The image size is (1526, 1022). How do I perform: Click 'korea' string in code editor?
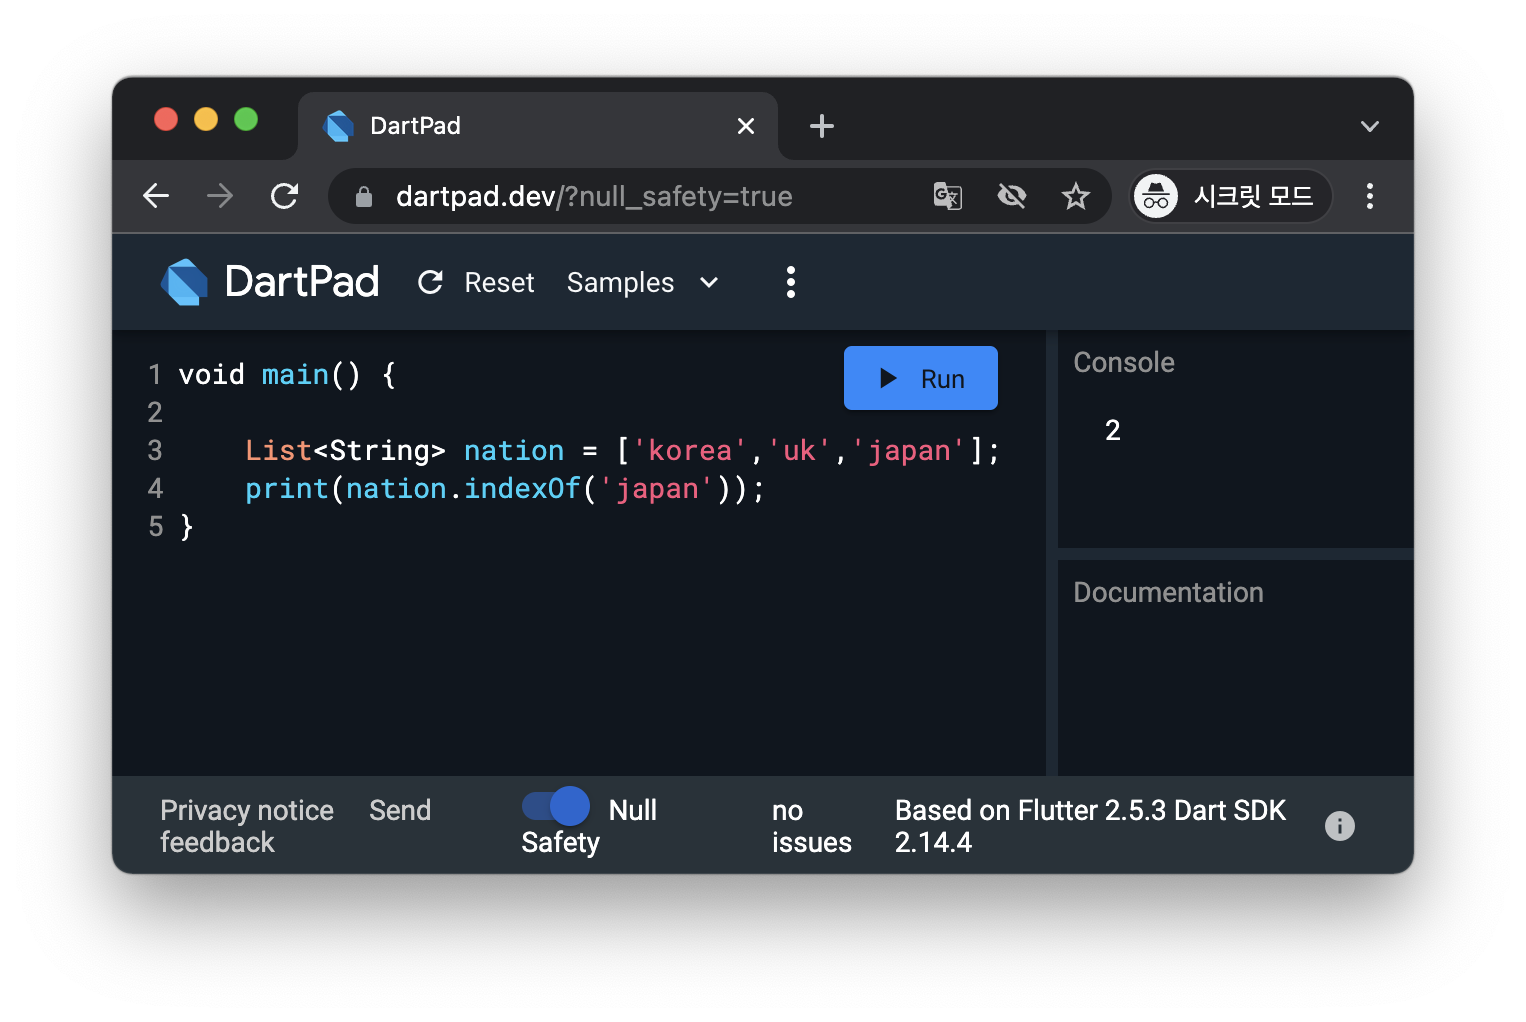[x=690, y=451]
